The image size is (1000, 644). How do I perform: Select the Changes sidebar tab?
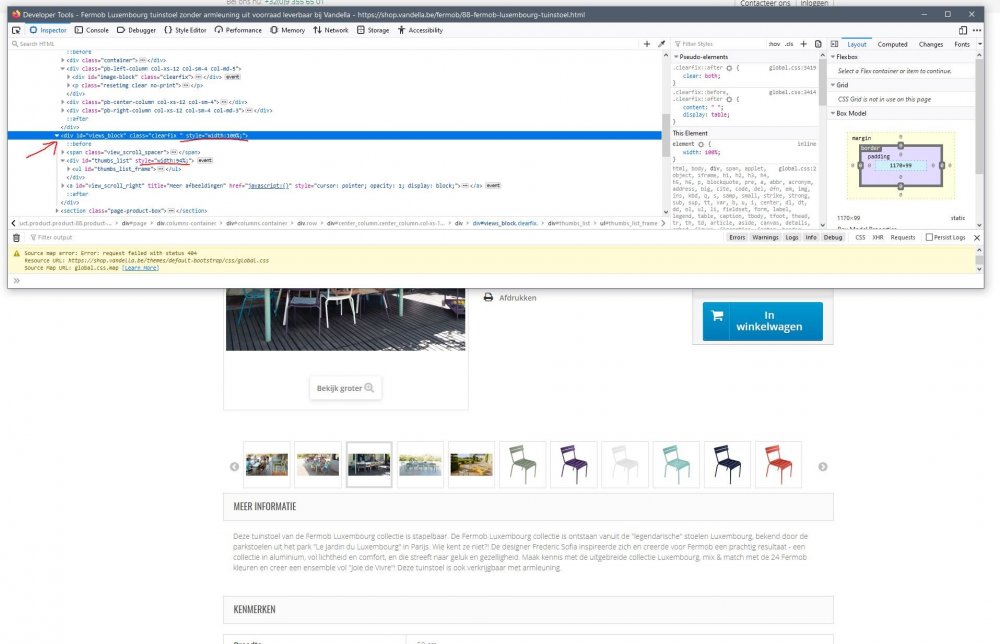[x=930, y=44]
